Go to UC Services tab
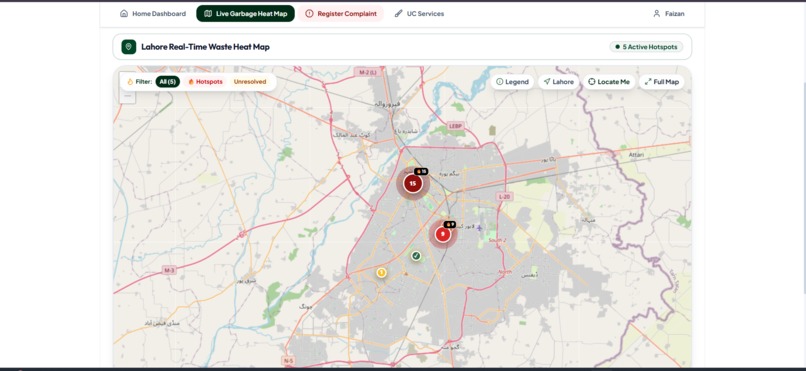806x371 pixels. (x=419, y=14)
